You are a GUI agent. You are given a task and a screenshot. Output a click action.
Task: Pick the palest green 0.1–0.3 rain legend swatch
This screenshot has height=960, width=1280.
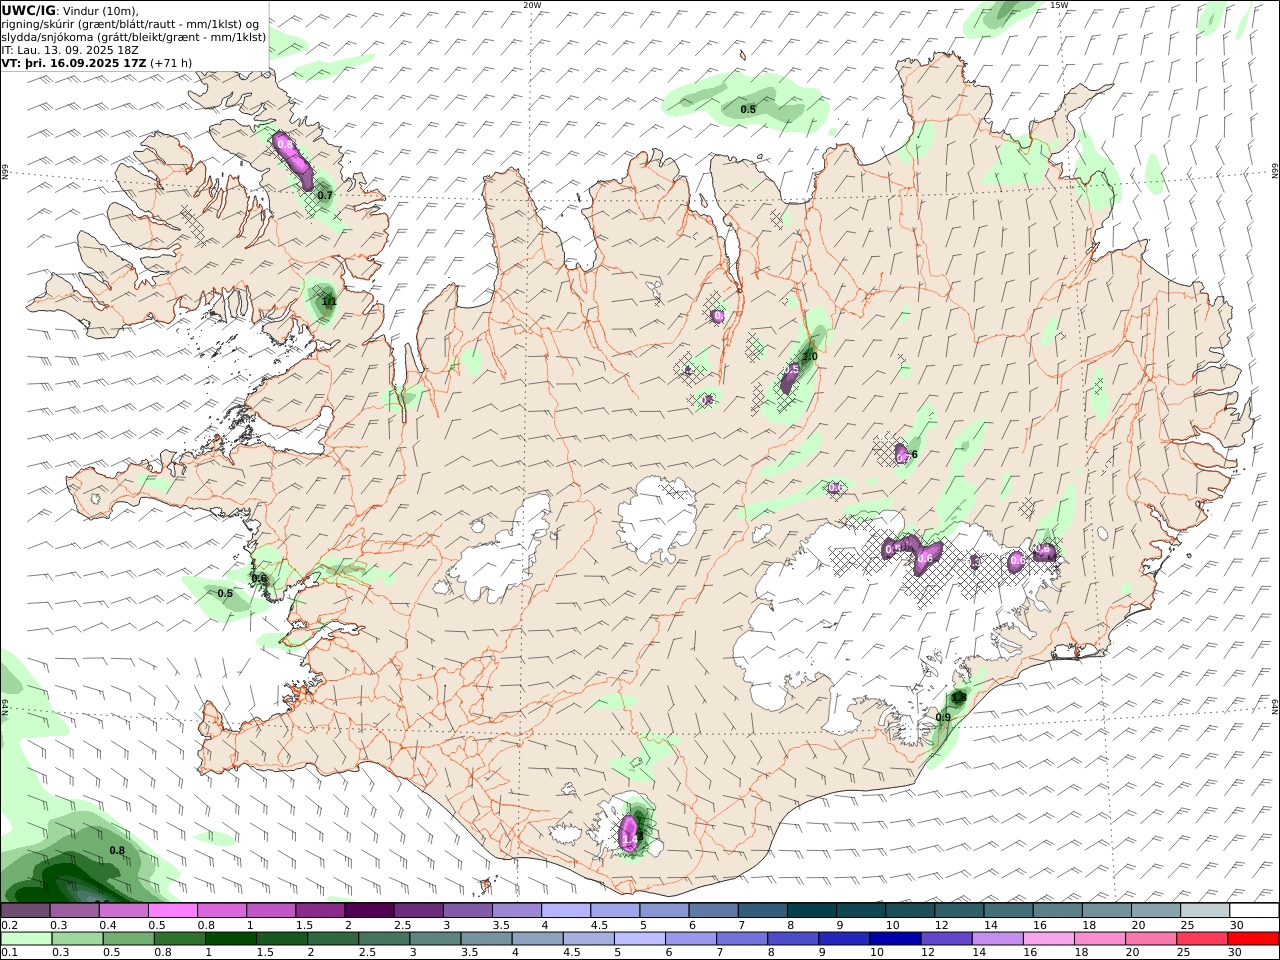(x=28, y=939)
